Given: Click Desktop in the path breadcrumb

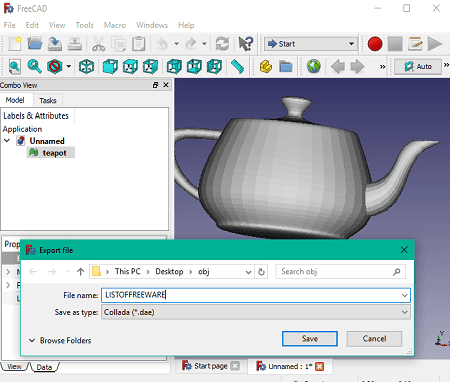Looking at the screenshot, I should coord(169,272).
